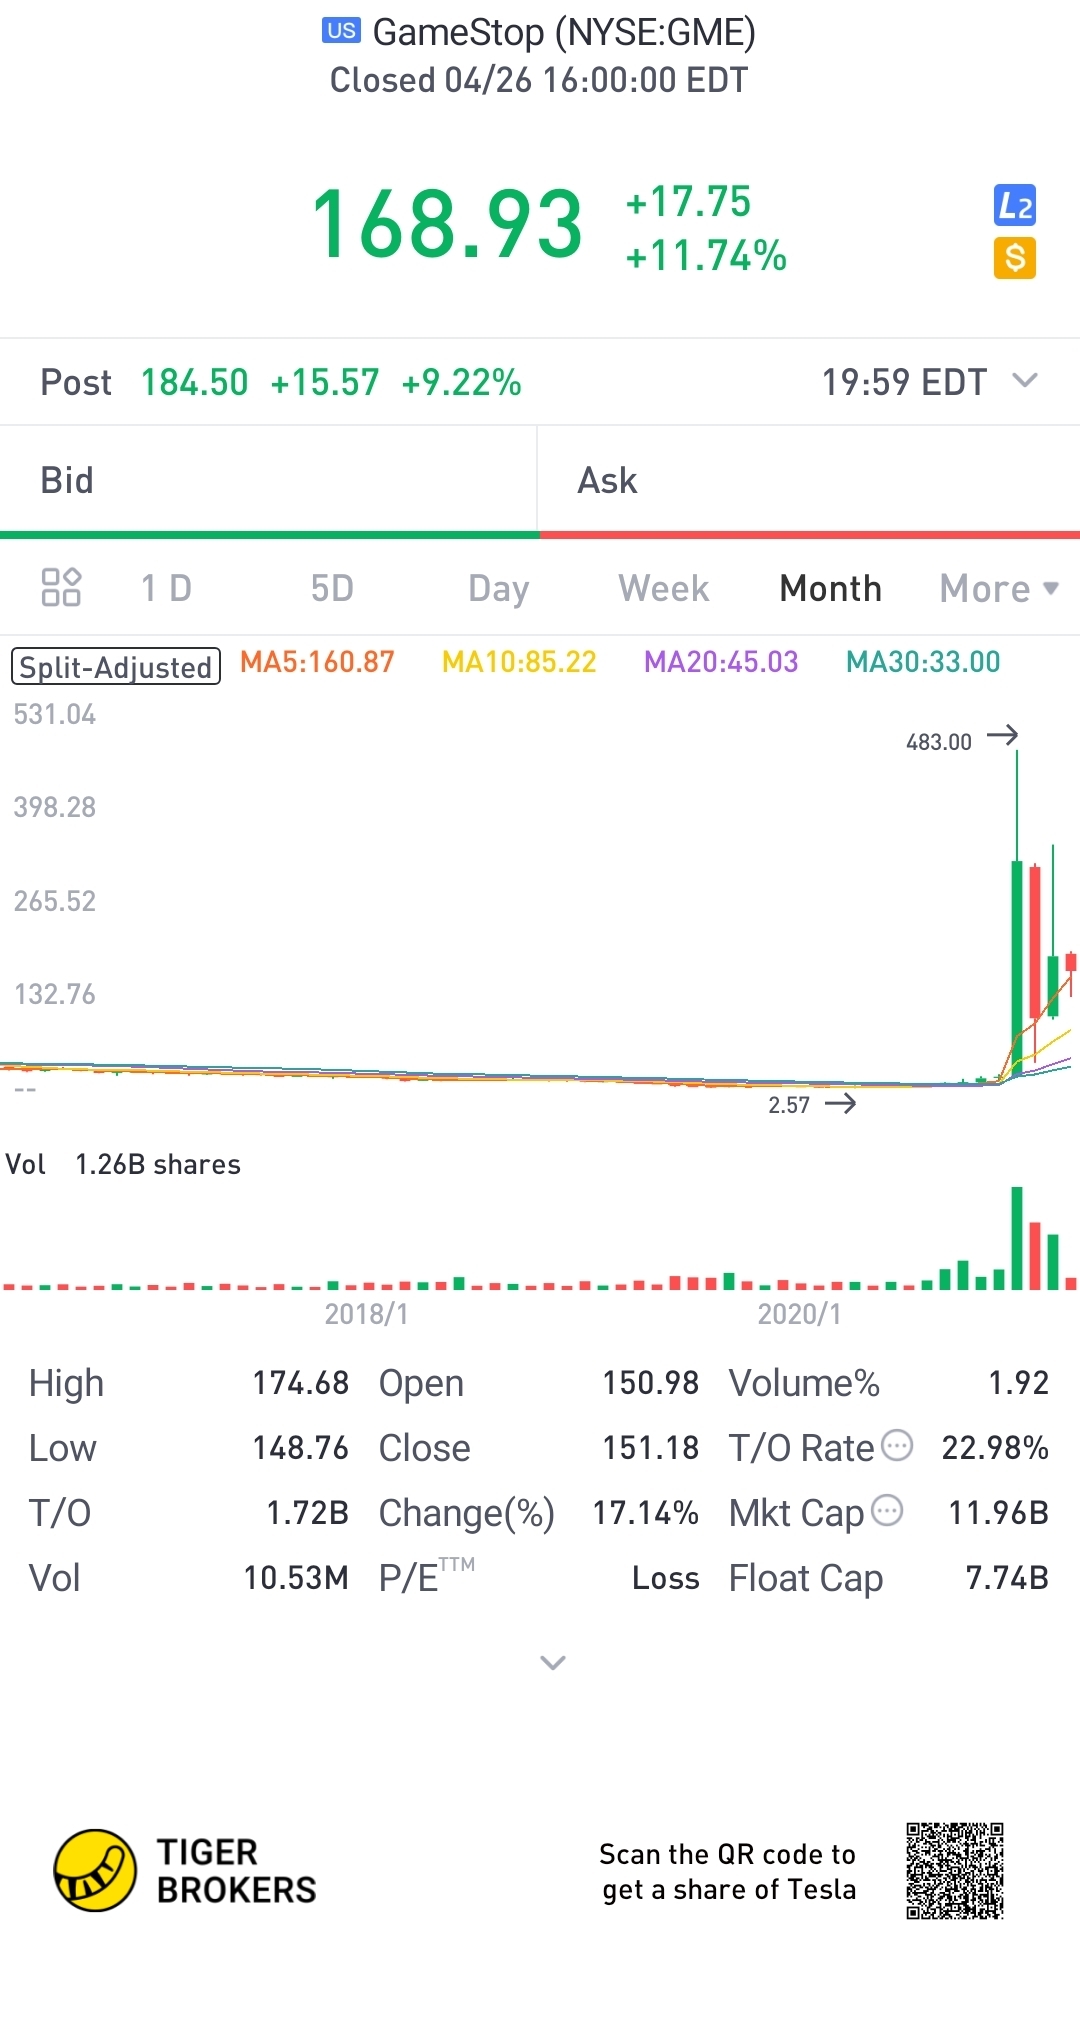
Task: Select the Month candlestick tab
Action: pos(830,588)
